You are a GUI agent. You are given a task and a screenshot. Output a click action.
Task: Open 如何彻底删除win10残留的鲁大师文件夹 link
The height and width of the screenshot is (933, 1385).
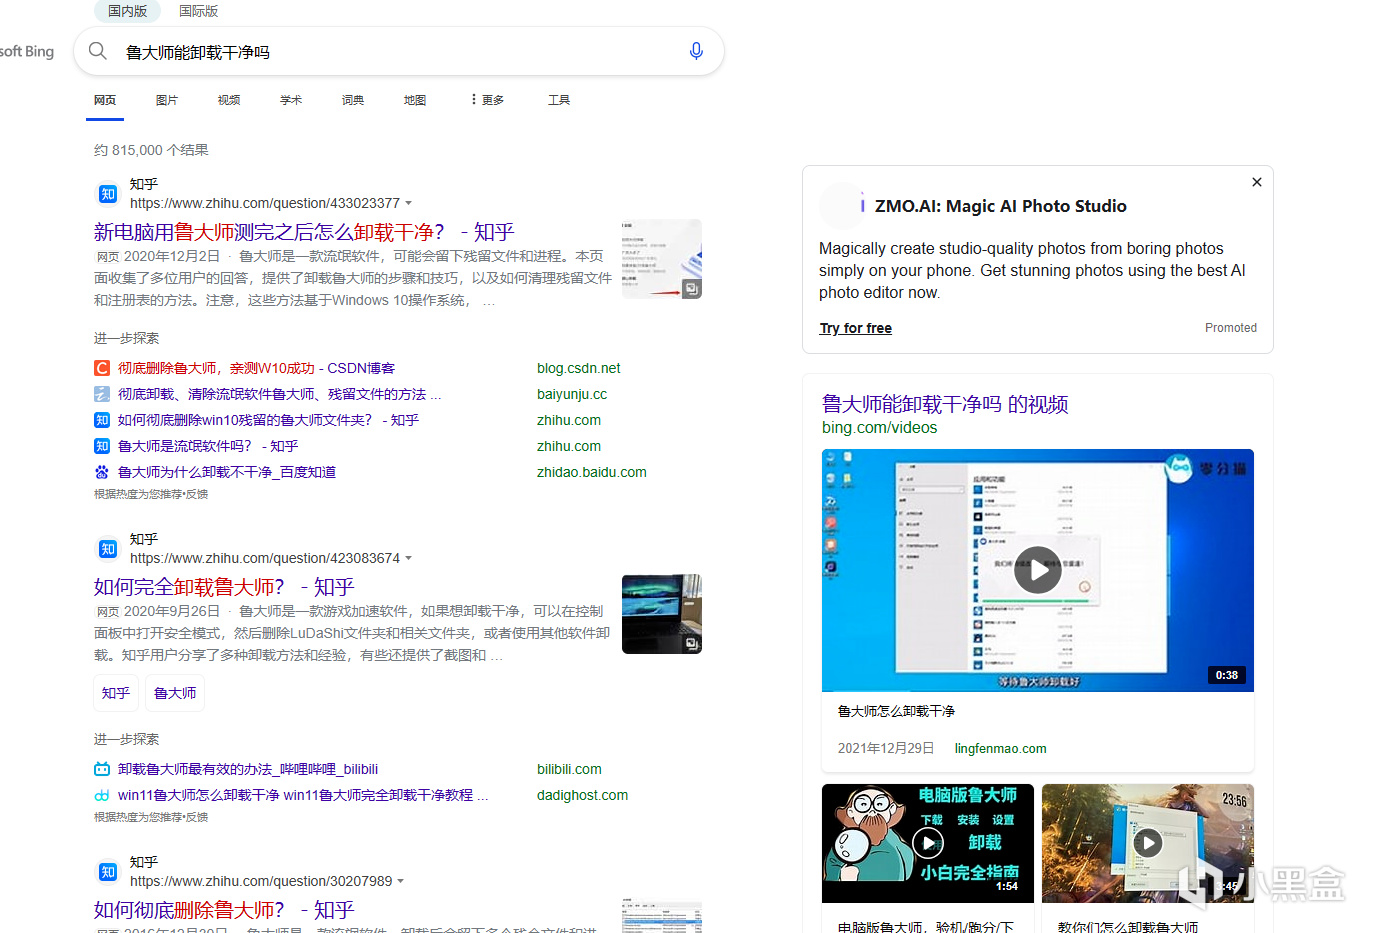[x=268, y=420]
